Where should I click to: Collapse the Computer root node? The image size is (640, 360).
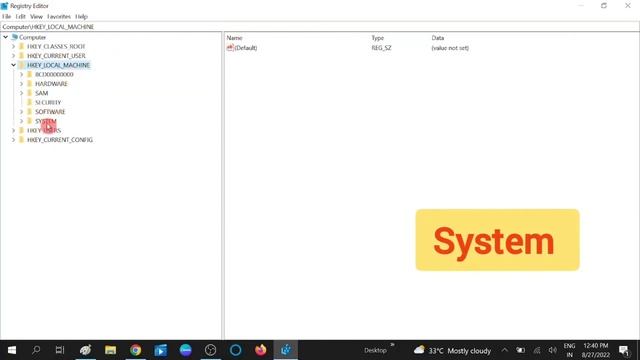tap(6, 37)
